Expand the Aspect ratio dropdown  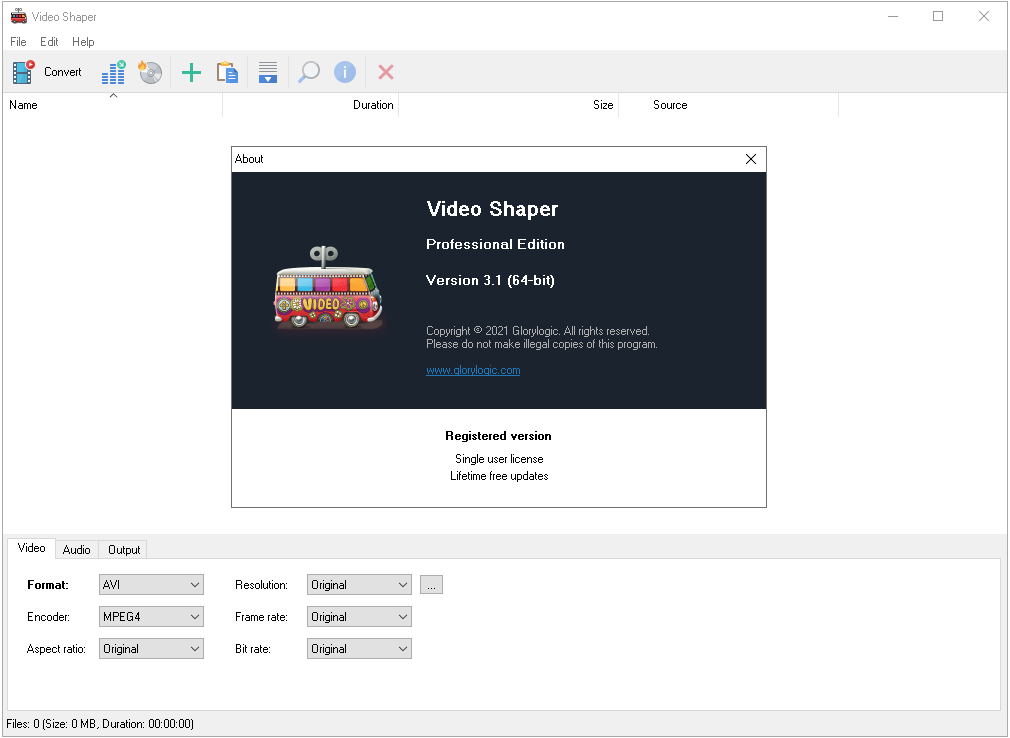coord(151,649)
